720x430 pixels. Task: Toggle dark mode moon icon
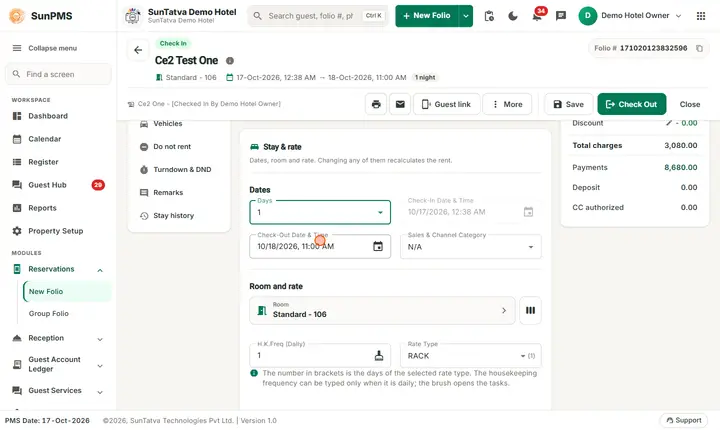coord(513,16)
